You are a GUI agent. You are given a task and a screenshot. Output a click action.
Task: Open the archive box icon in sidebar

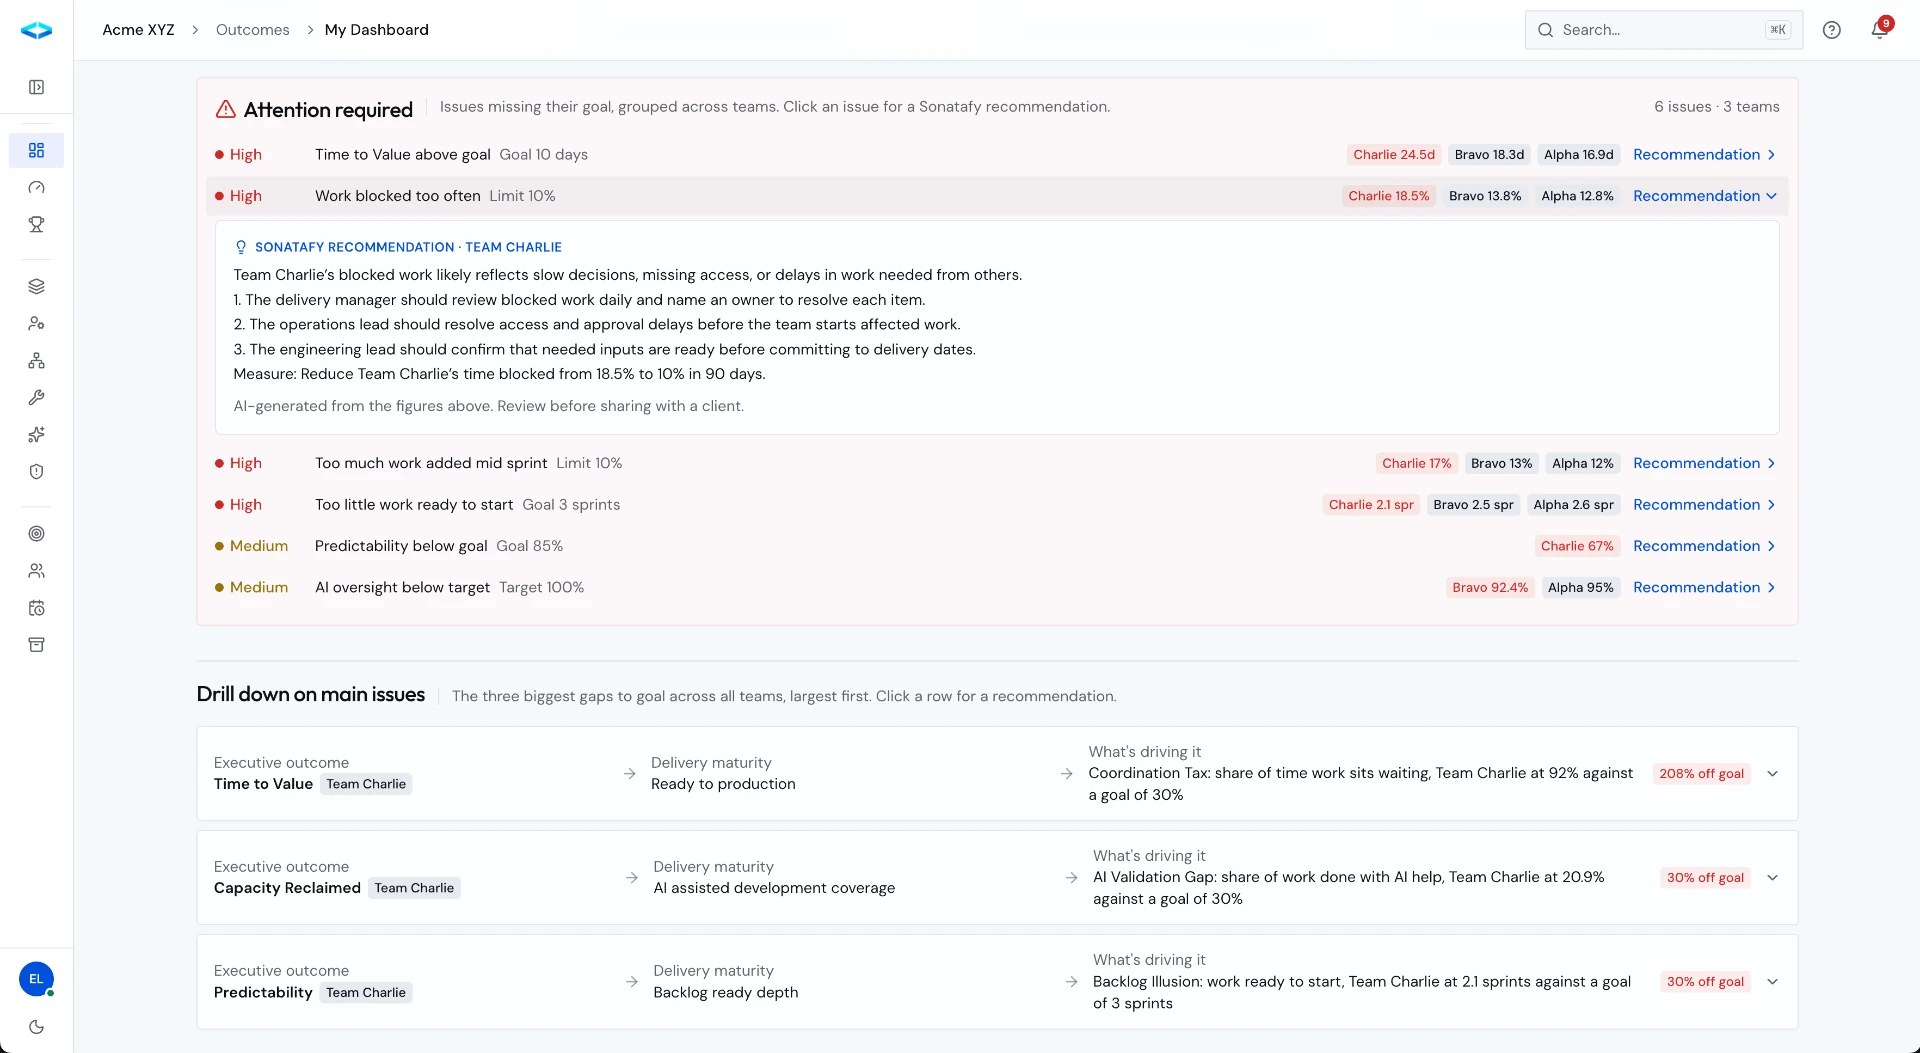click(x=36, y=644)
